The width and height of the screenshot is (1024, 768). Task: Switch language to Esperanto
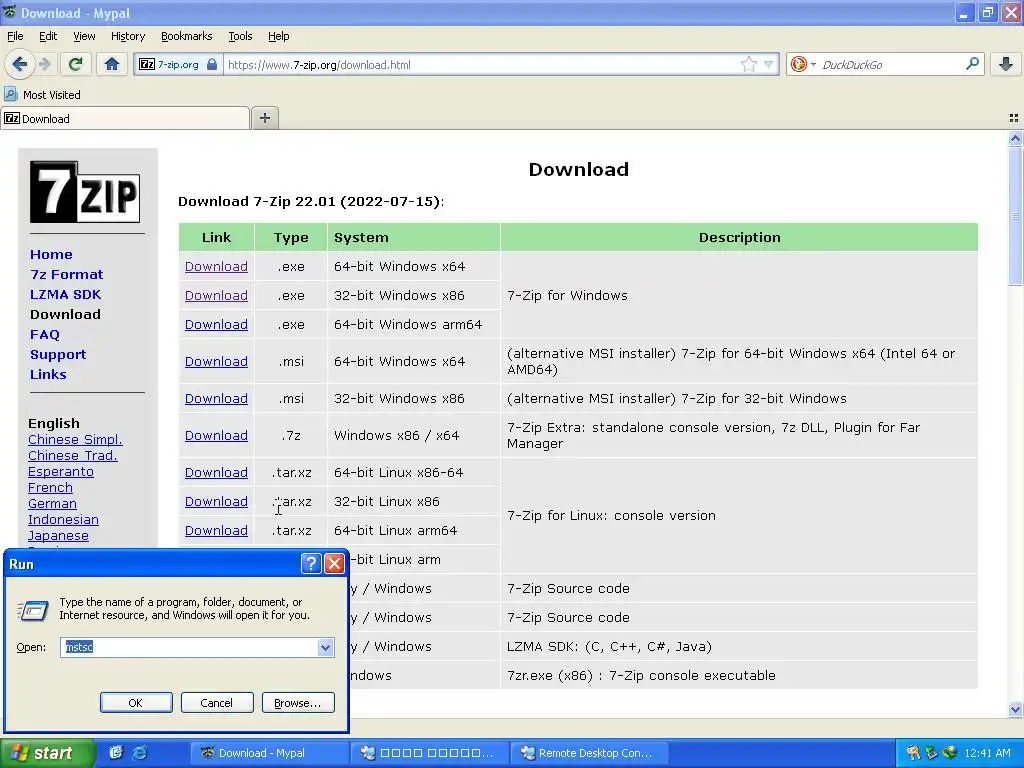tap(61, 472)
